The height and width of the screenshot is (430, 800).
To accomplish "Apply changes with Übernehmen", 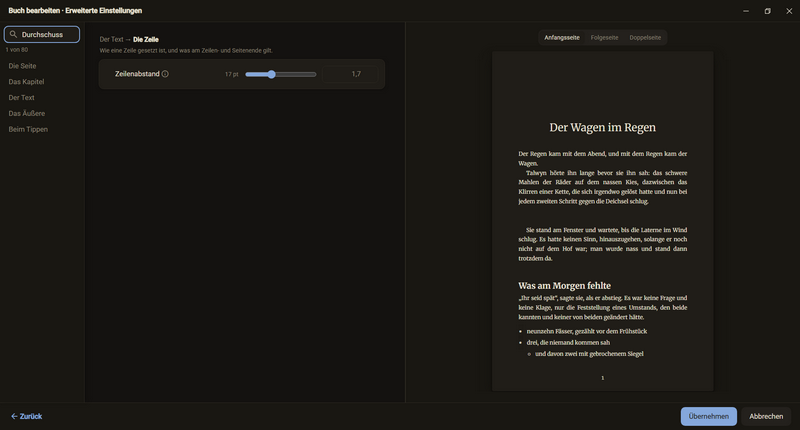I will [709, 416].
